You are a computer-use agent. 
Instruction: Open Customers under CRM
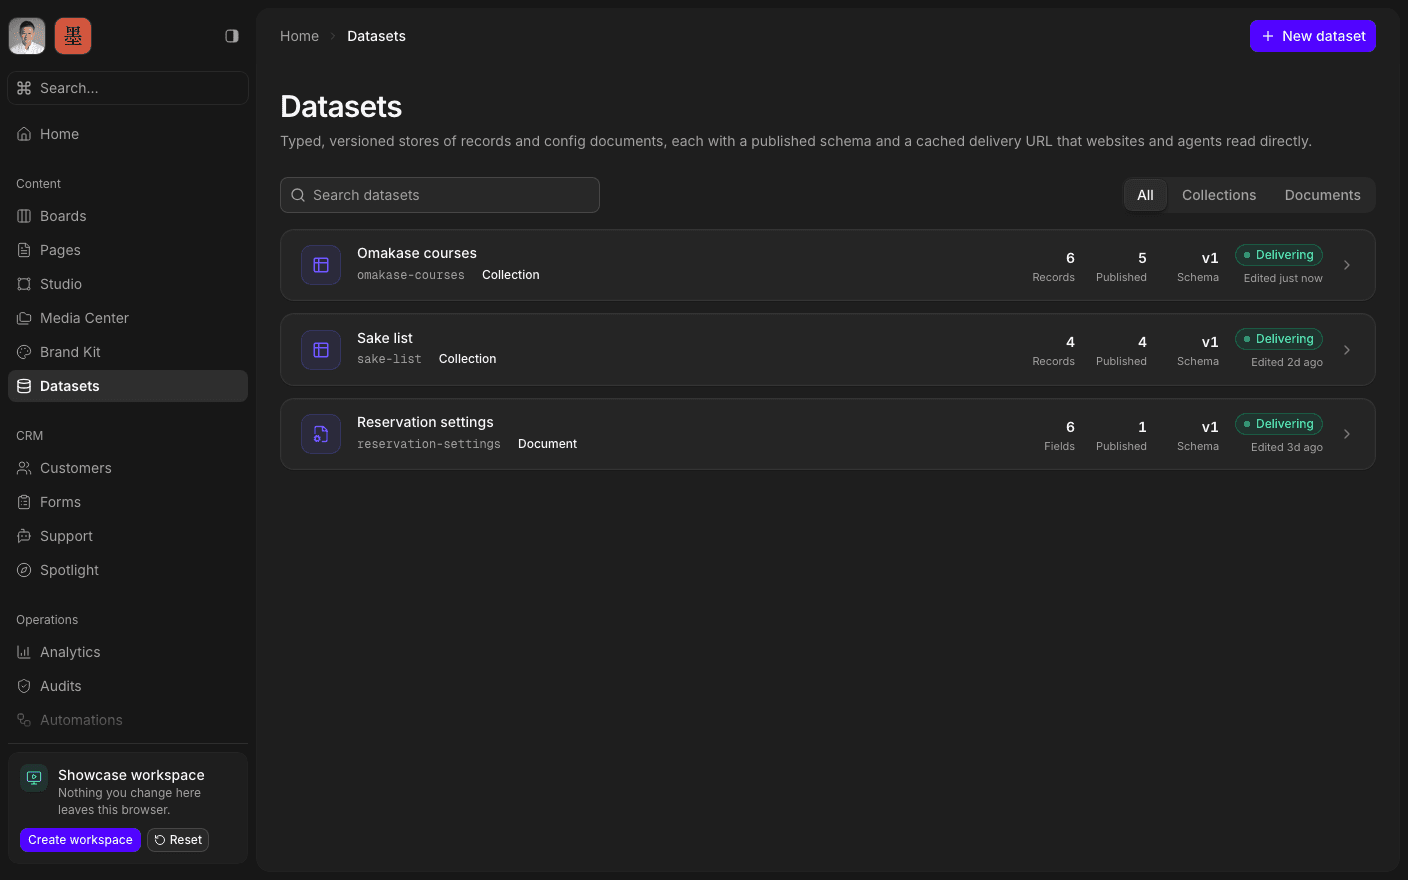pyautogui.click(x=128, y=468)
